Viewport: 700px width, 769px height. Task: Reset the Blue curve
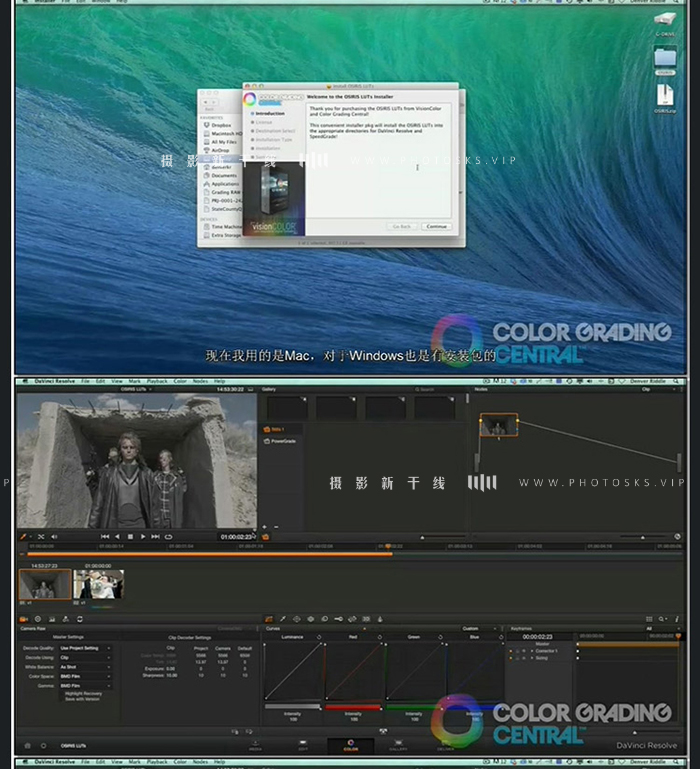(501, 637)
